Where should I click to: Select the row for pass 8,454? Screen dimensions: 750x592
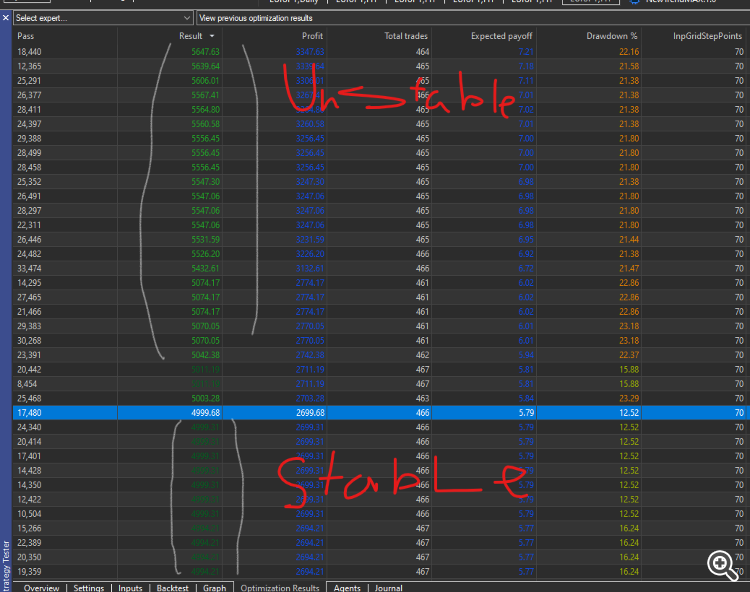381,384
